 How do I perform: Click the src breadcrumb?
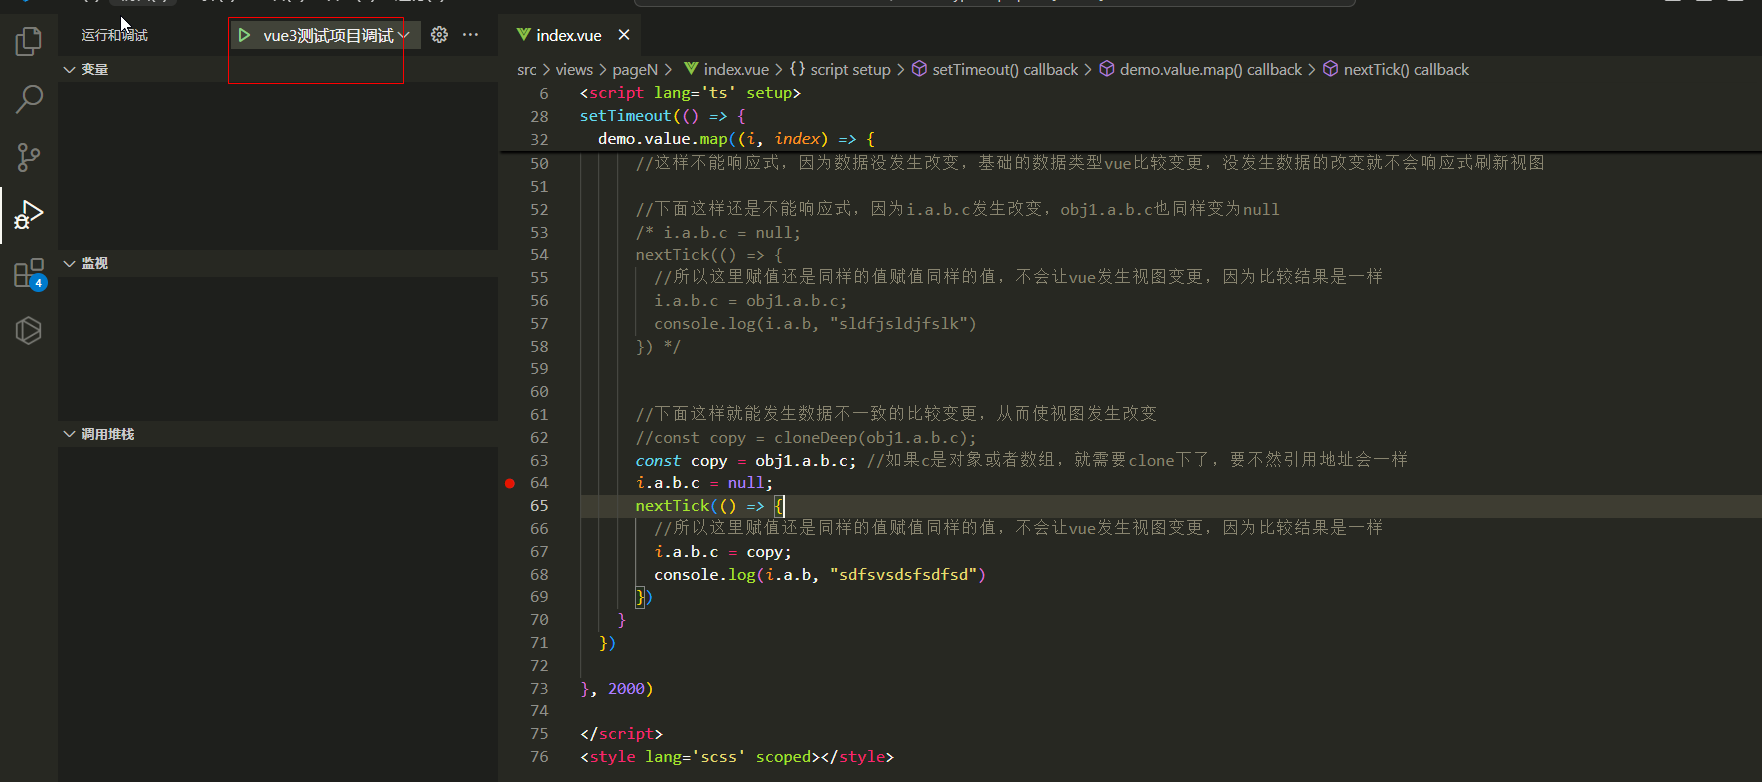(527, 70)
